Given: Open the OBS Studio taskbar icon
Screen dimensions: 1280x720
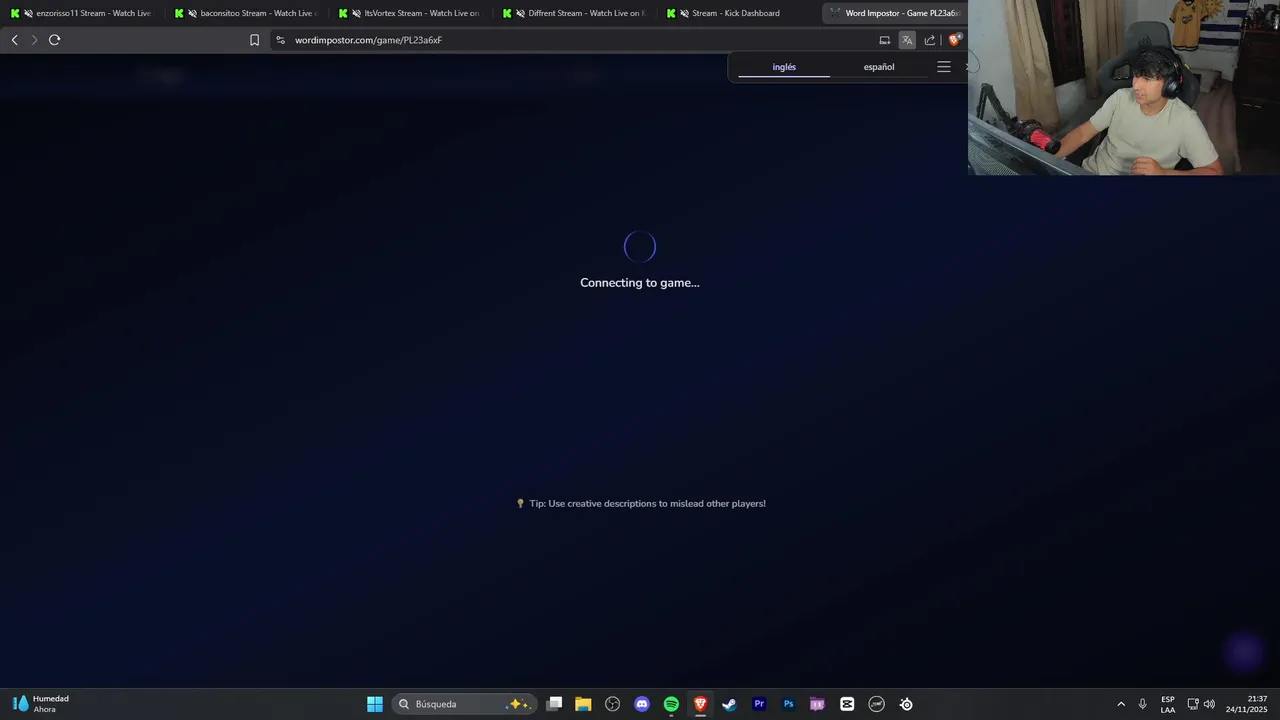Looking at the screenshot, I should [x=613, y=704].
